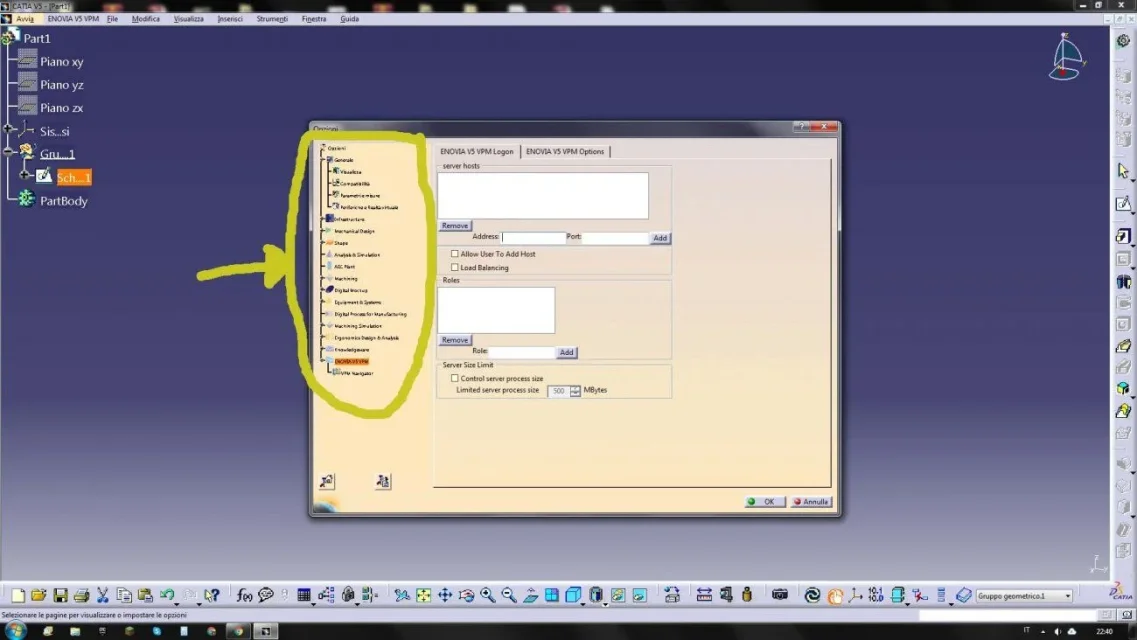The height and width of the screenshot is (640, 1137).
Task: Switch to ENOVIA V5 VPM Options tab
Action: tap(565, 151)
